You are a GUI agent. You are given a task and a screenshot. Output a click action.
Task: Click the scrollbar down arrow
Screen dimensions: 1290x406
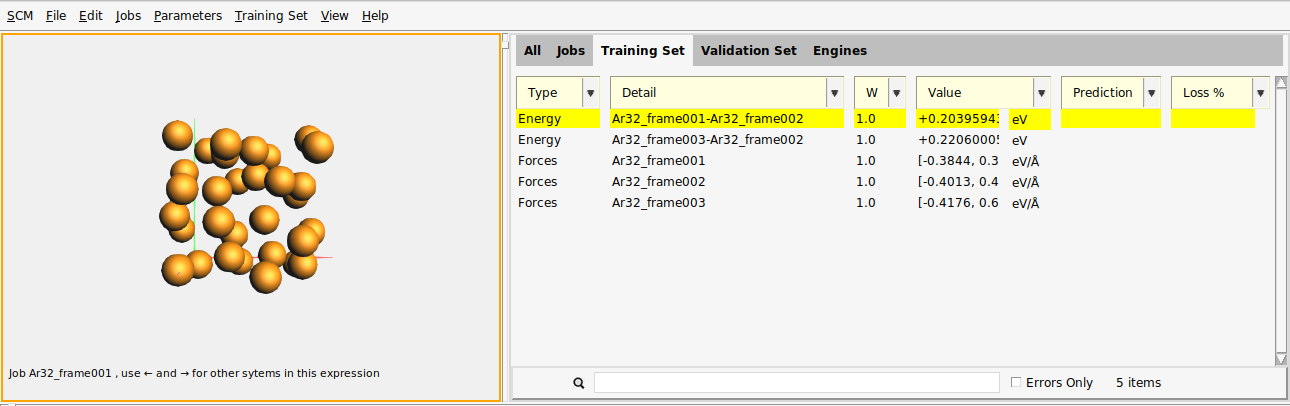click(x=1281, y=359)
